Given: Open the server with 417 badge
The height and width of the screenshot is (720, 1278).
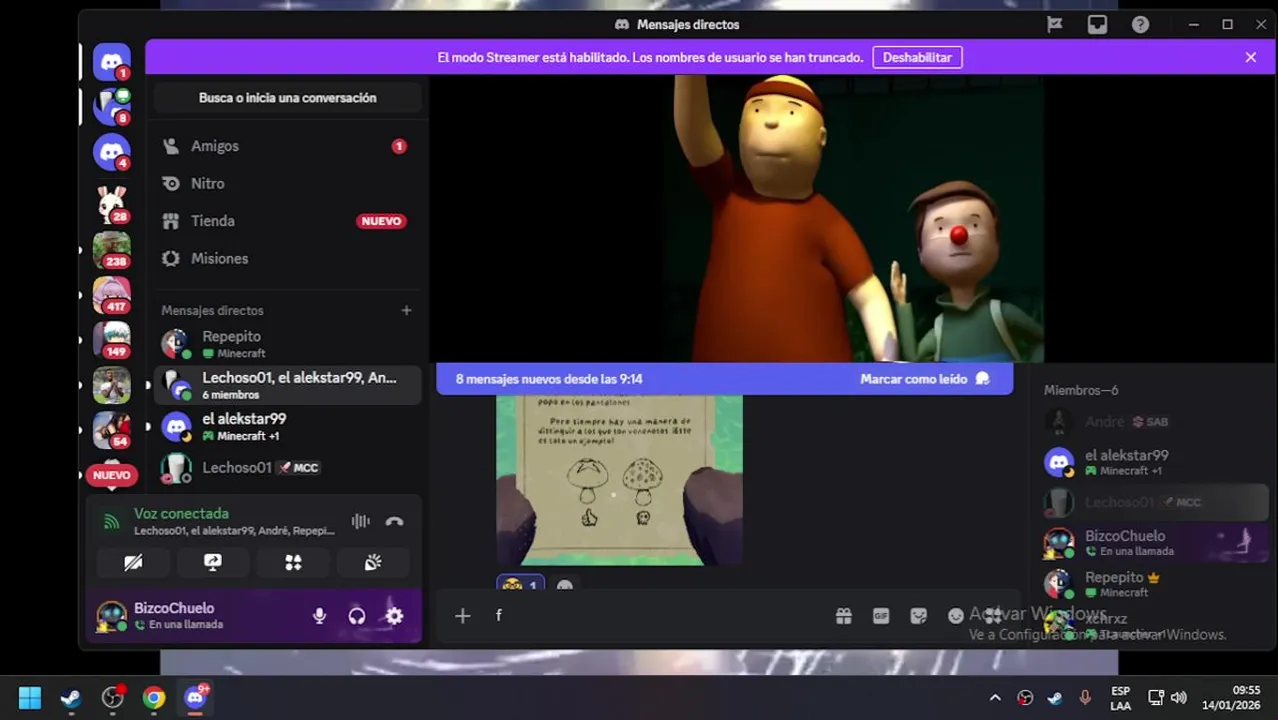Looking at the screenshot, I should [x=111, y=295].
